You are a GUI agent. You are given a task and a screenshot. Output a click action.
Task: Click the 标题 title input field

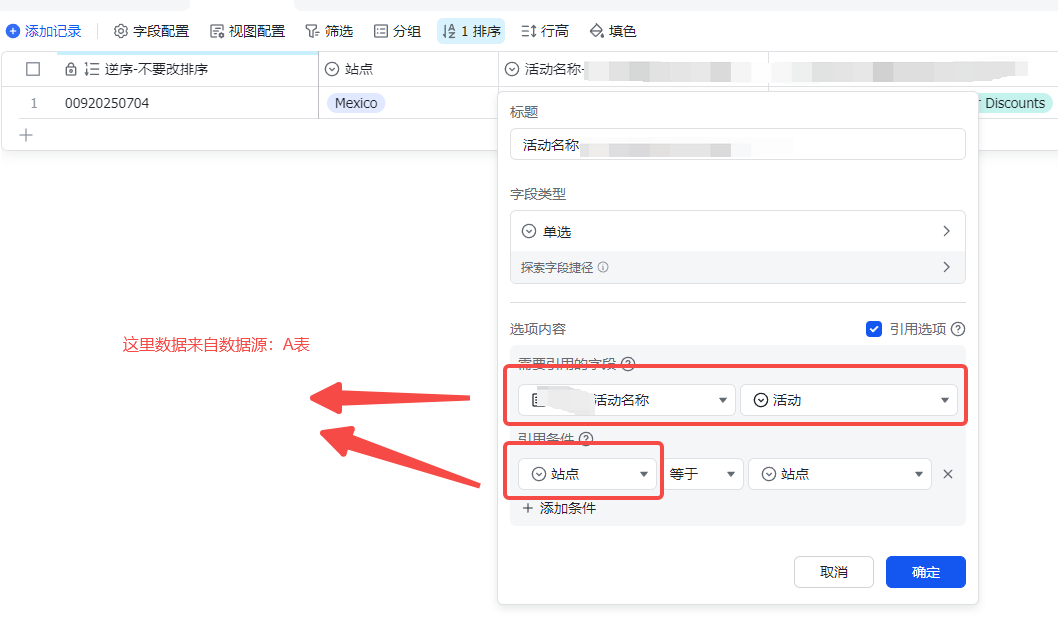[737, 144]
